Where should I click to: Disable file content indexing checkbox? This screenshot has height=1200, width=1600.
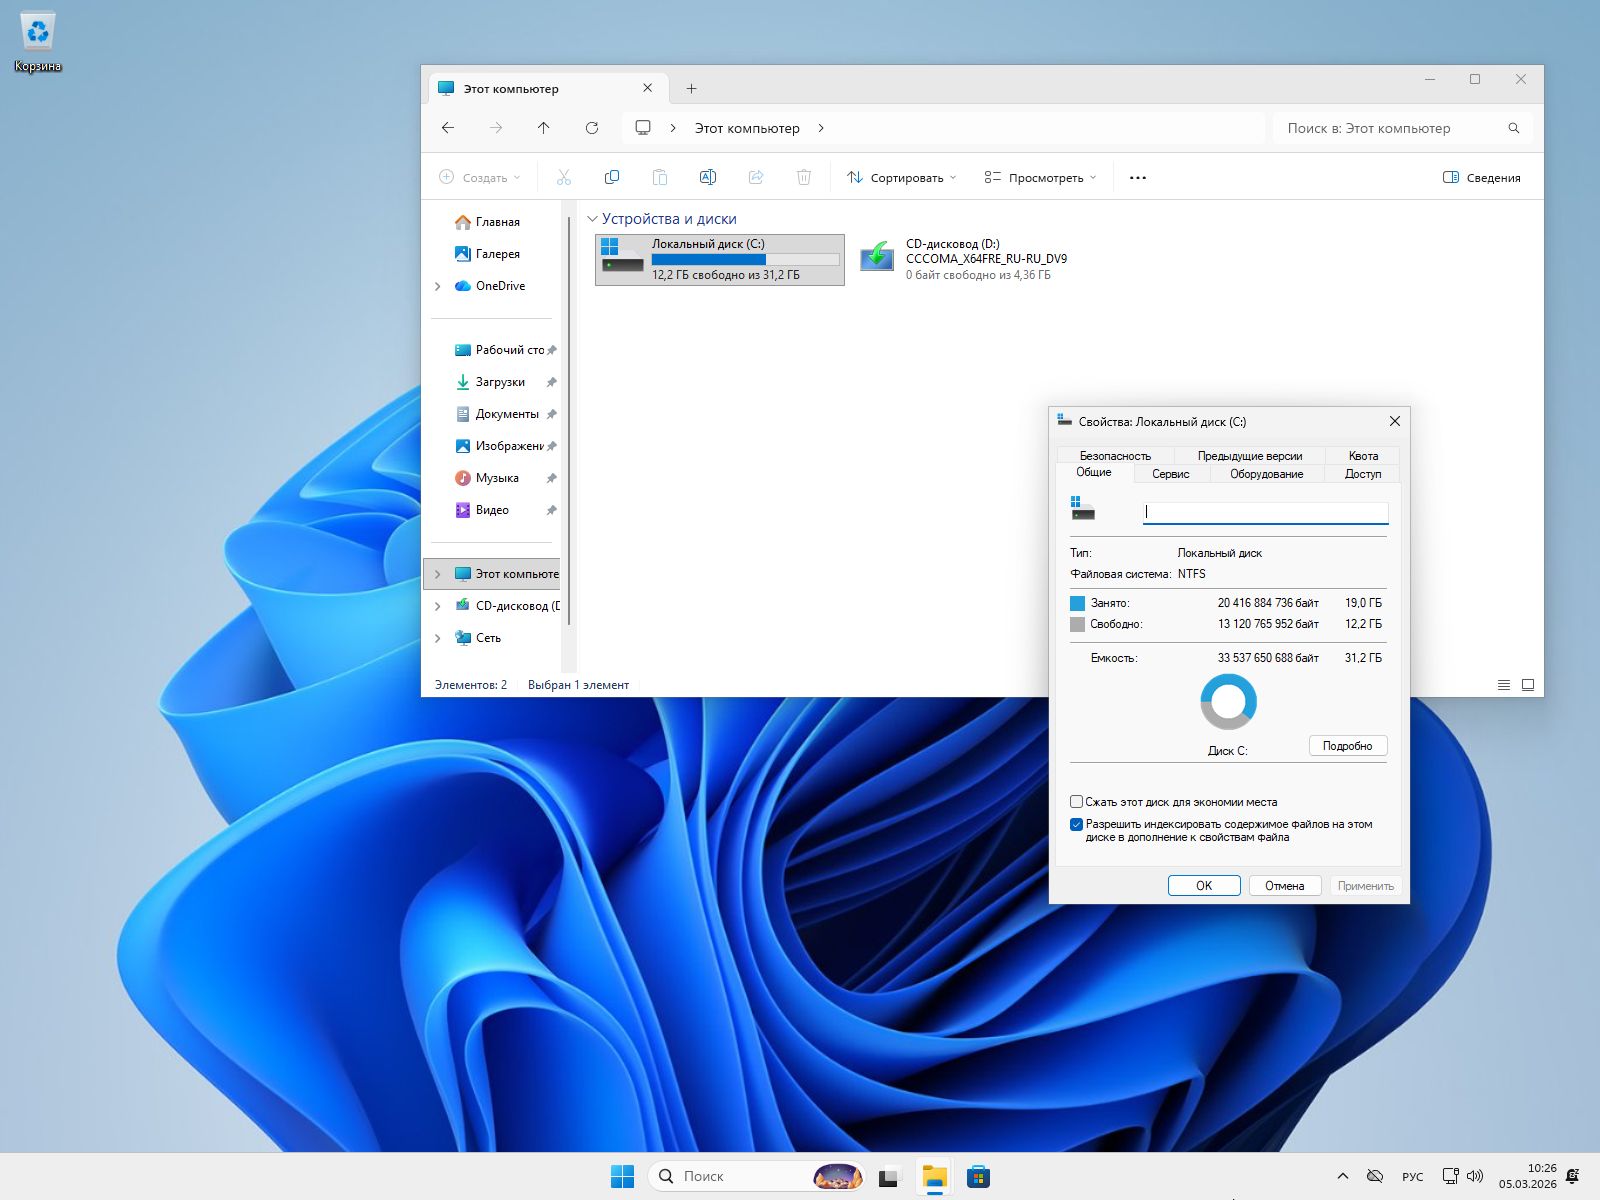coord(1077,824)
